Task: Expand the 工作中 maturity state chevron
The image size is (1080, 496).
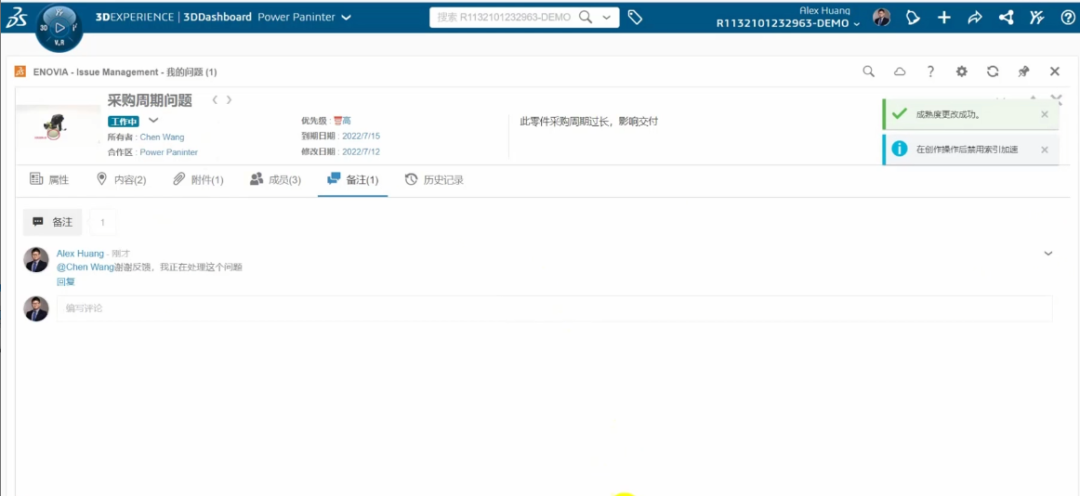Action: (x=154, y=121)
